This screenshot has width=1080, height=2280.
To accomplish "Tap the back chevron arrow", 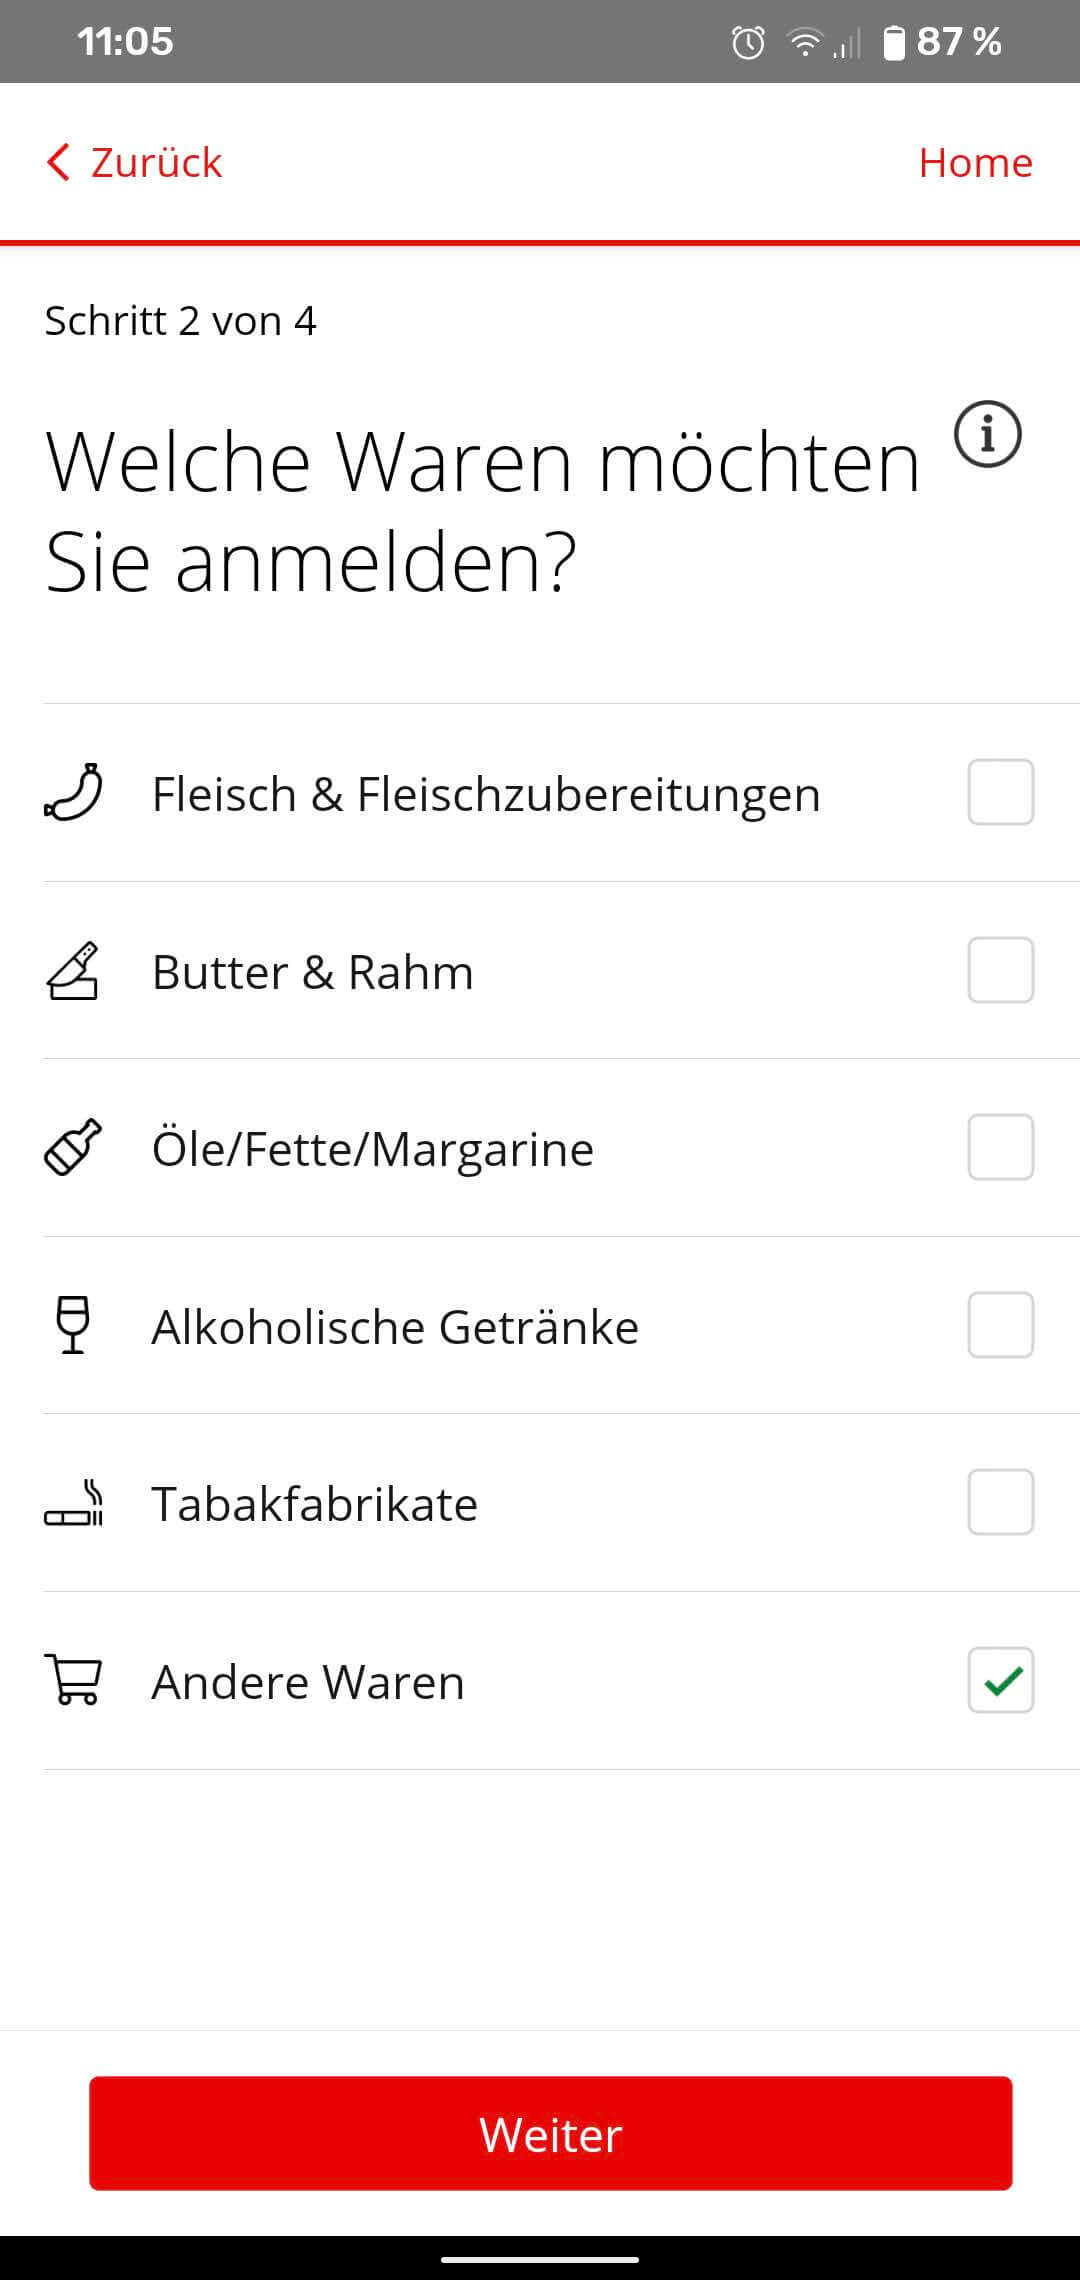I will (58, 162).
